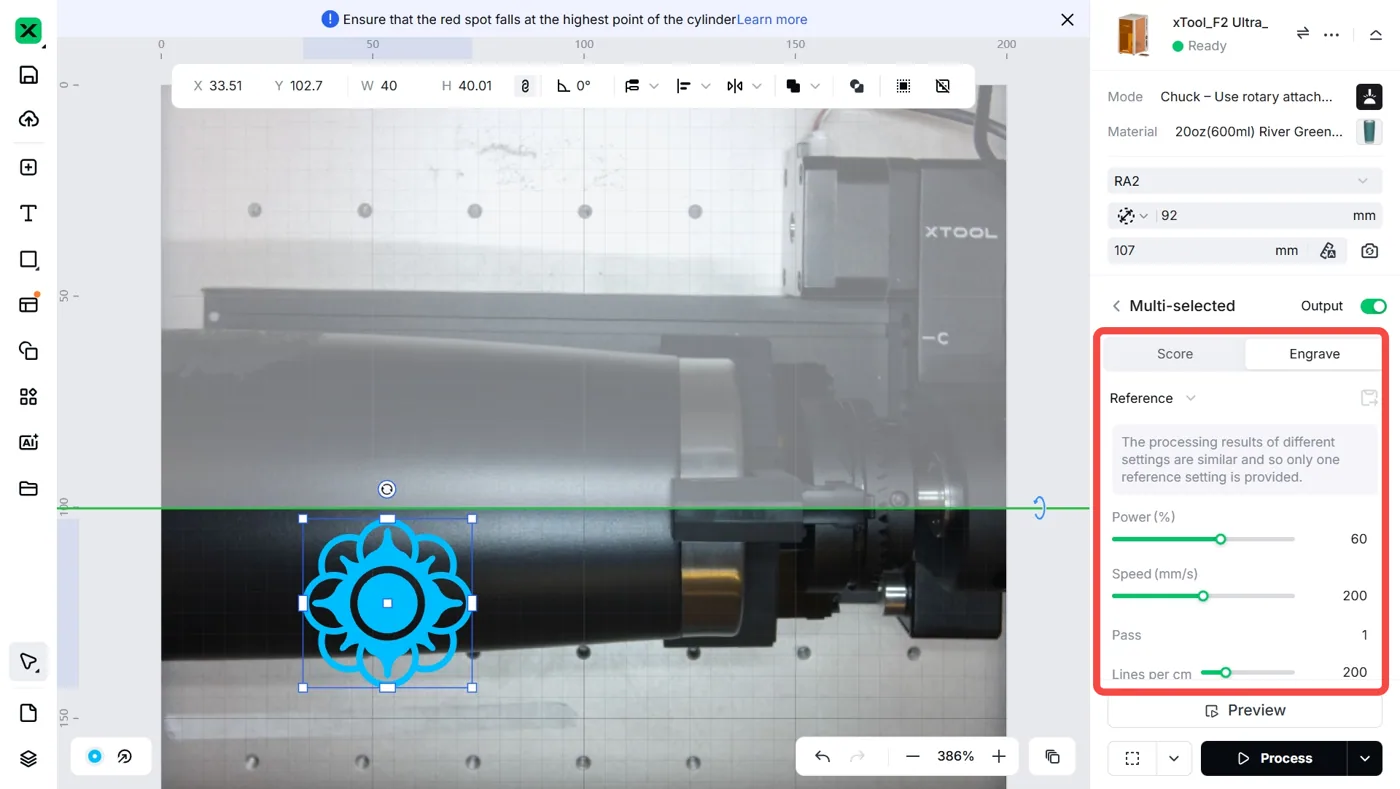Screen dimensions: 1400x789
Task: Open the Learn more link
Action: [772, 19]
